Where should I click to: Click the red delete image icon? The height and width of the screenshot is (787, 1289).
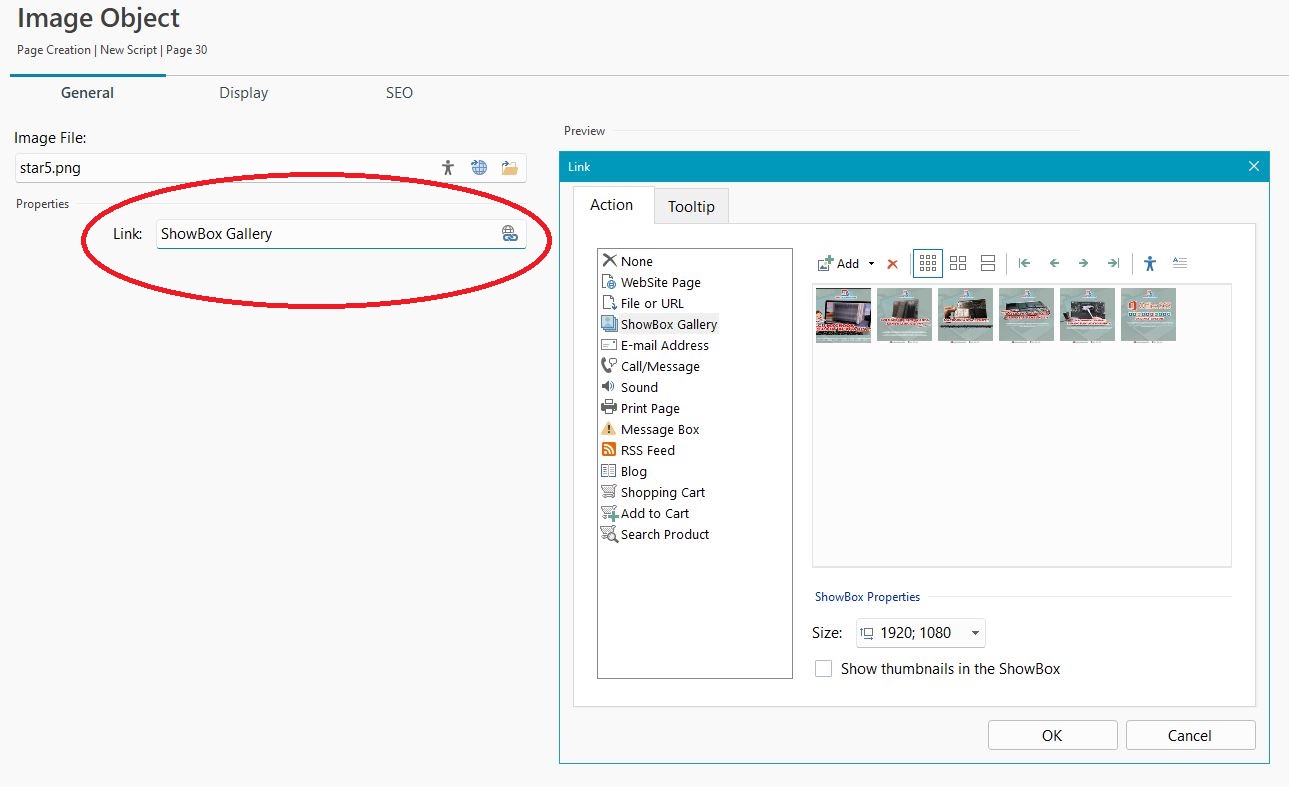[x=893, y=264]
